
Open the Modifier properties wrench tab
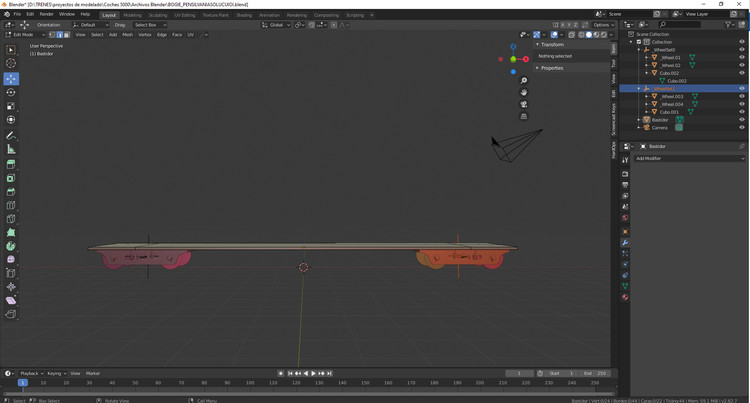pyautogui.click(x=625, y=242)
